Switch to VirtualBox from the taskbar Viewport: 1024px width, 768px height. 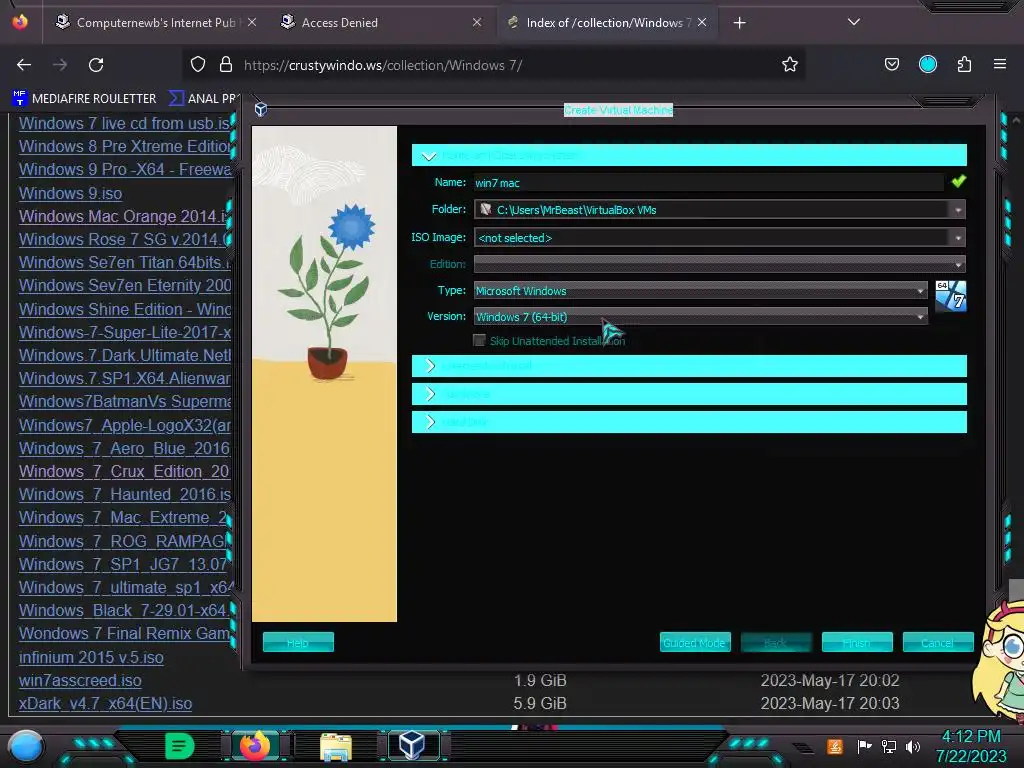(412, 745)
